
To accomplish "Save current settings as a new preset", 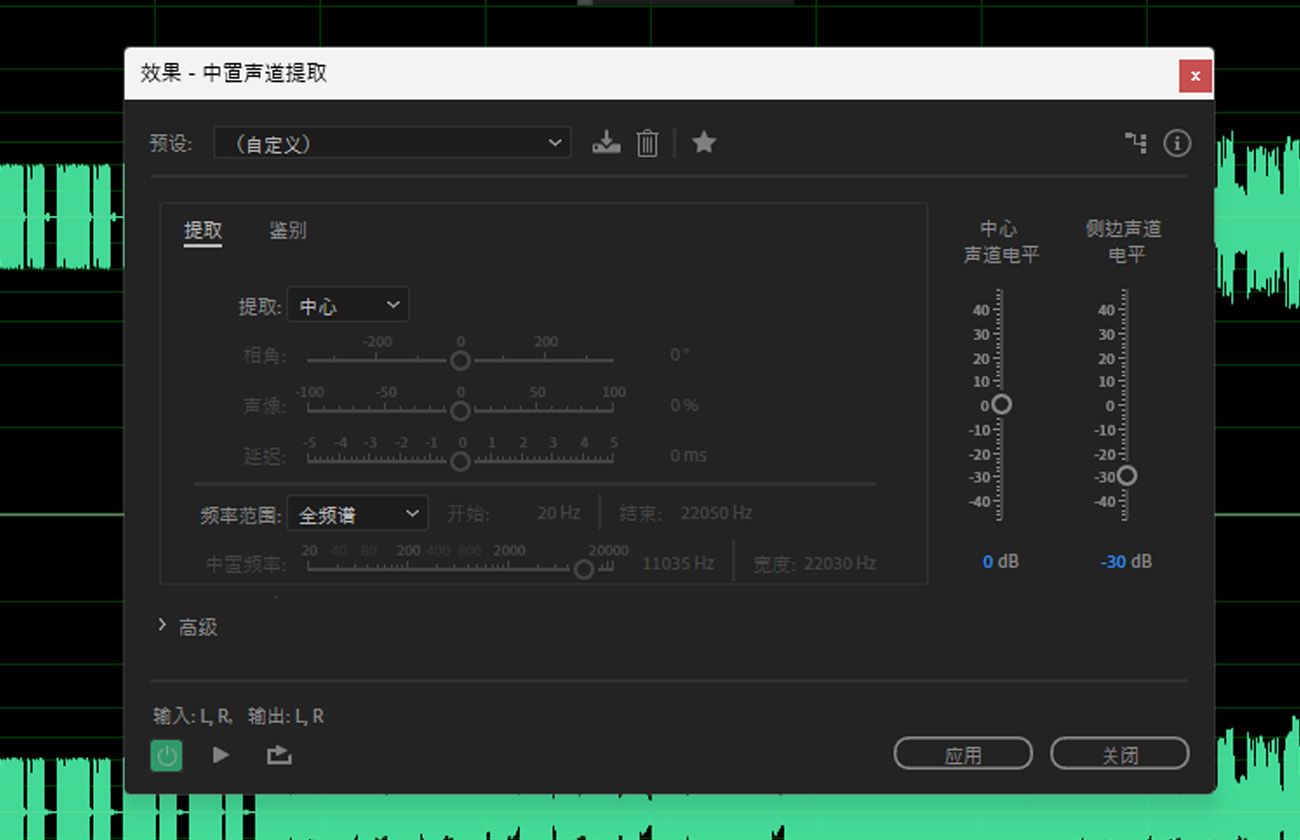I will (605, 143).
